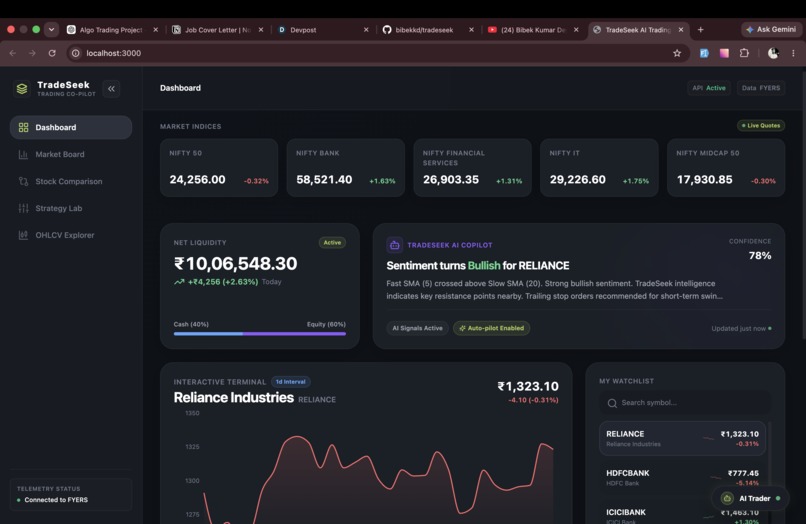Viewport: 806px width, 524px height.
Task: Click the Net Liquidity Active badge
Action: (332, 242)
